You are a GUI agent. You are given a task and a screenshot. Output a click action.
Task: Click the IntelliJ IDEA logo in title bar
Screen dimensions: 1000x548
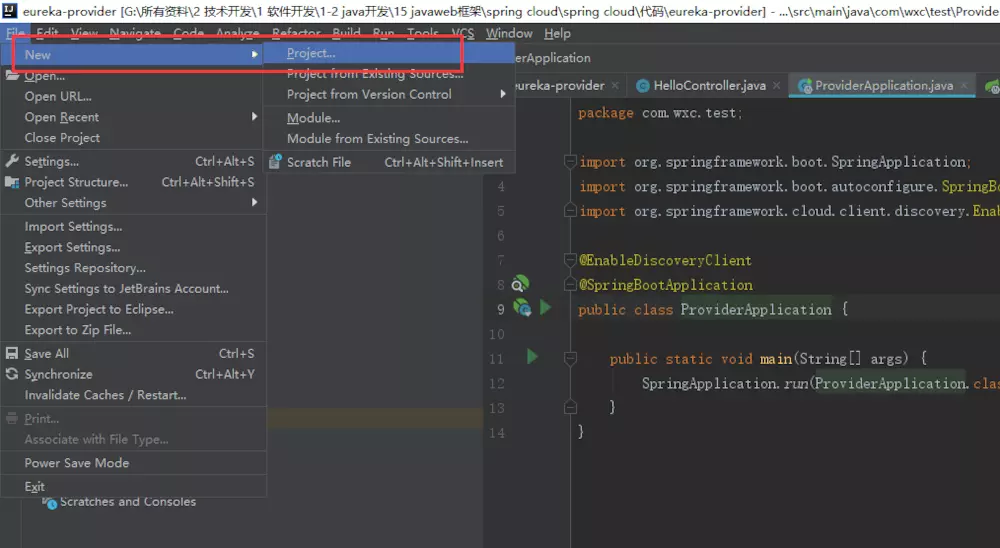(x=10, y=11)
